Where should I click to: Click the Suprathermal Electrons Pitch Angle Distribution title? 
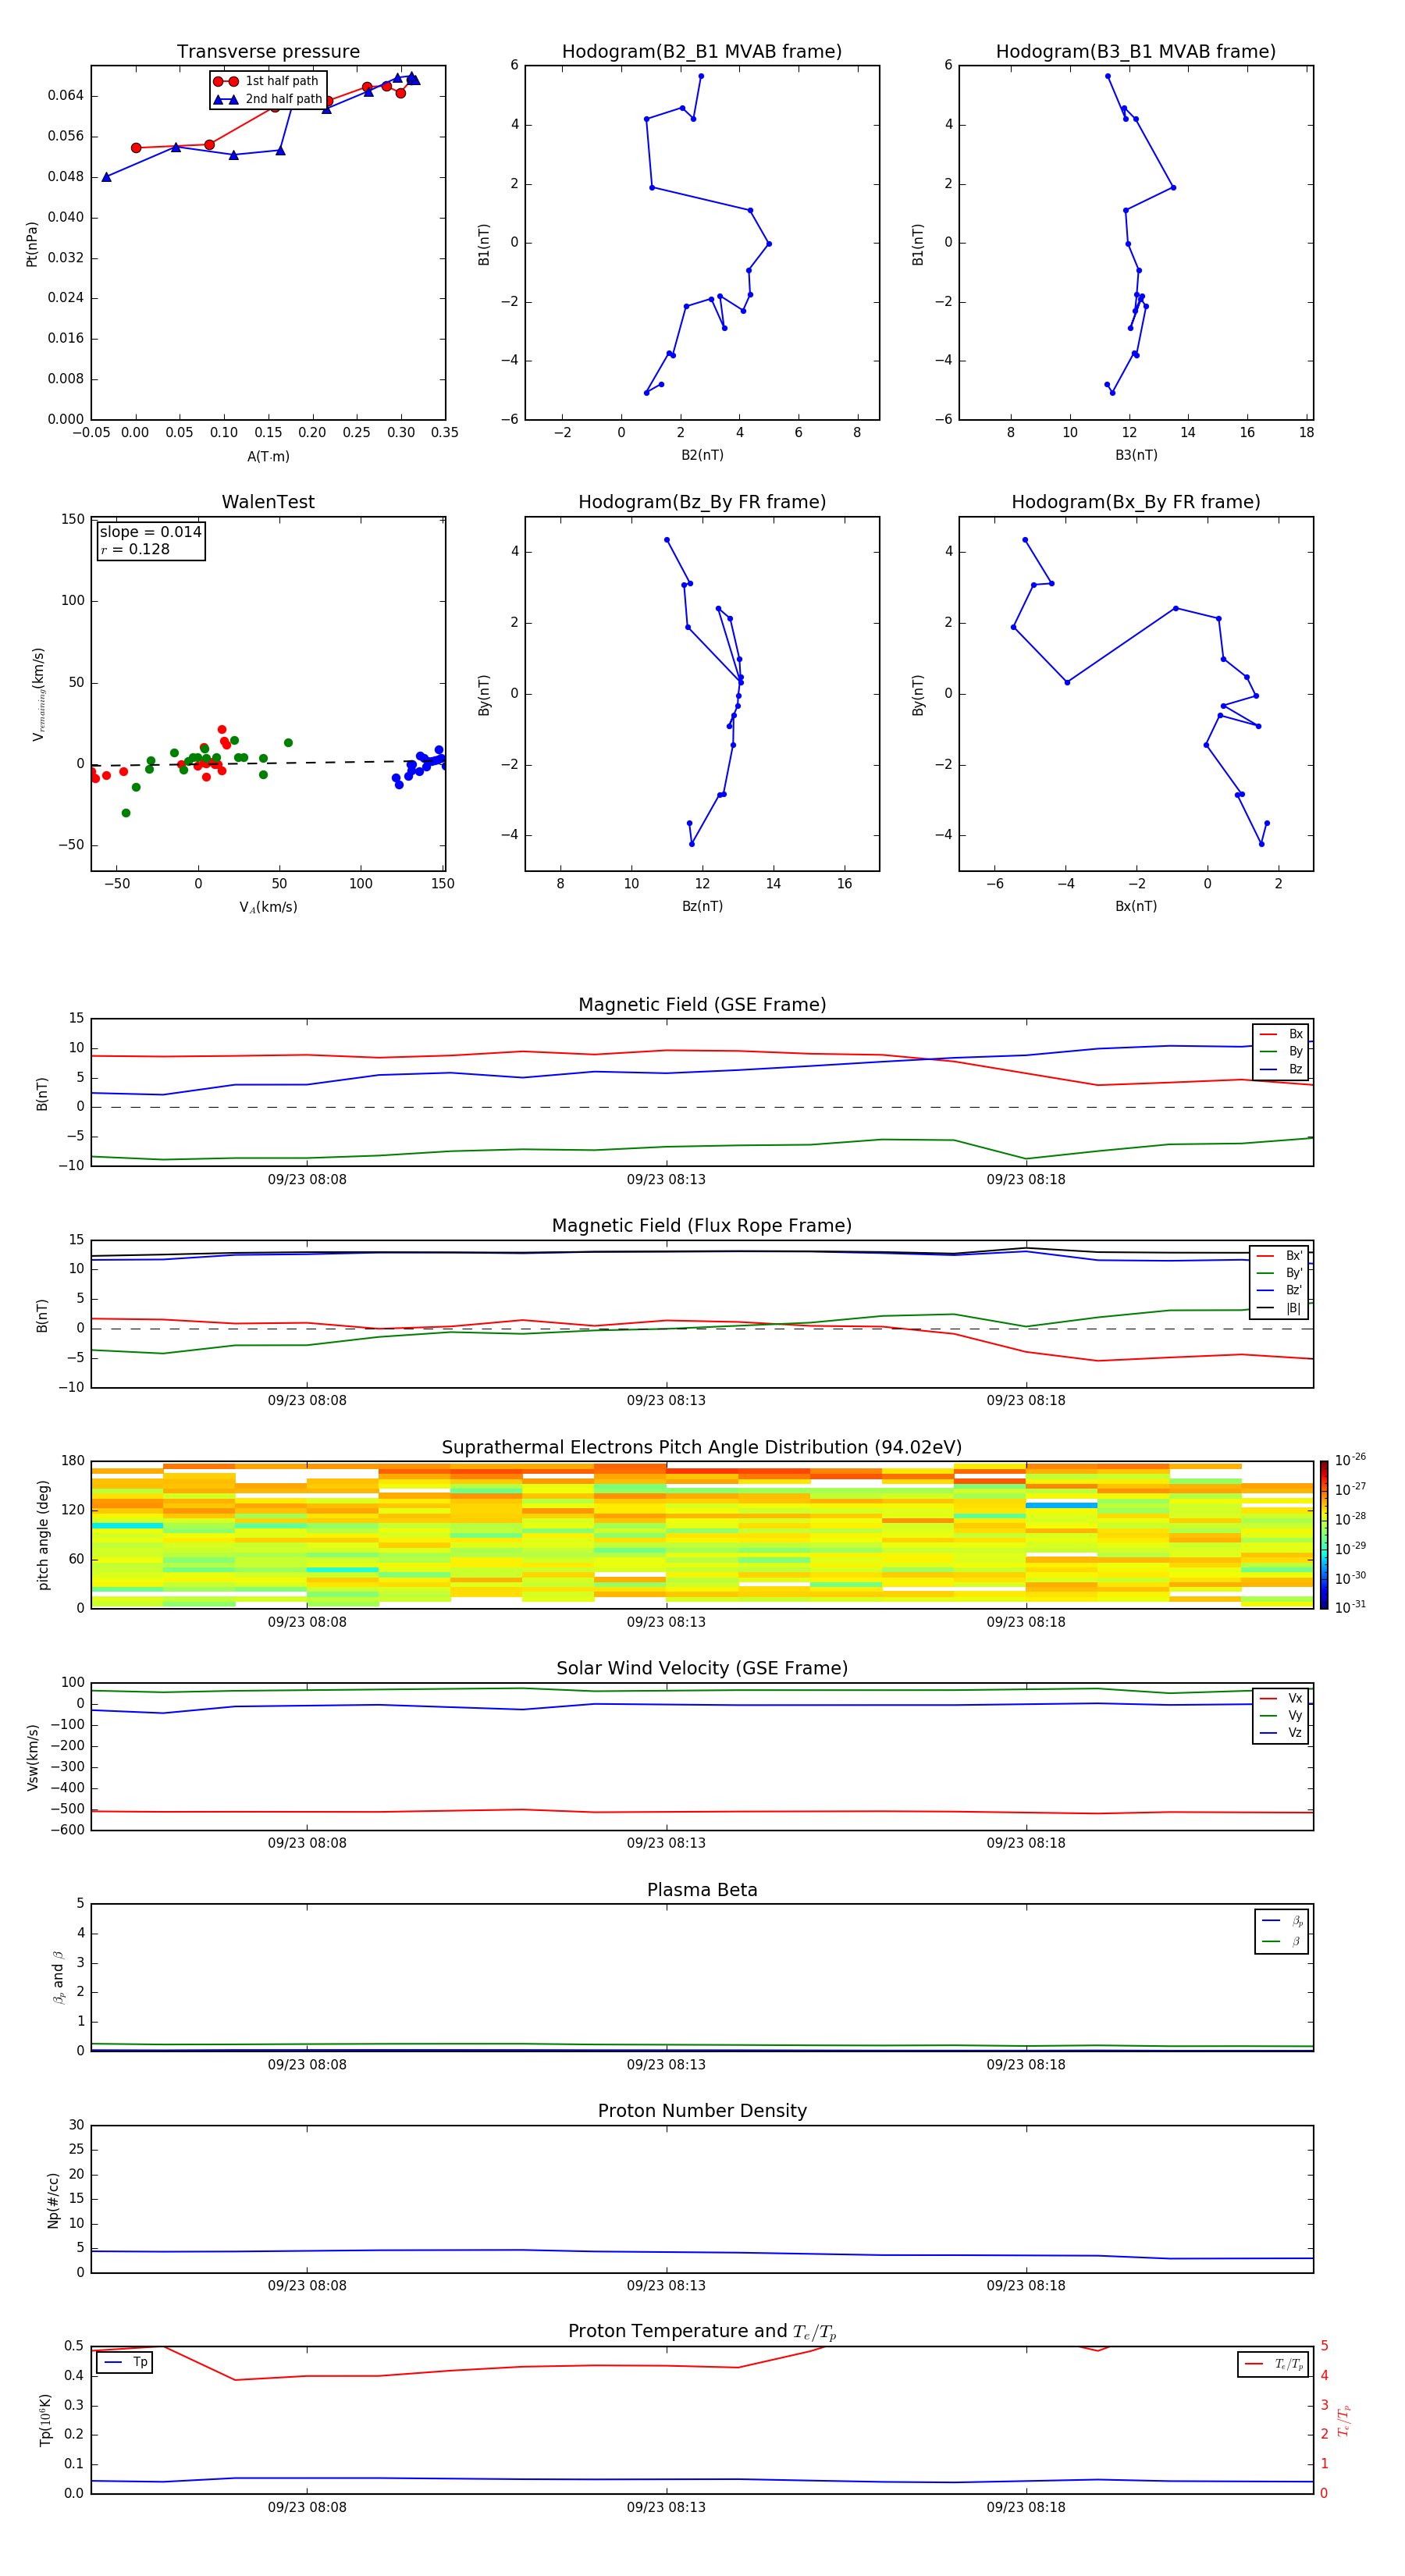[702, 1448]
